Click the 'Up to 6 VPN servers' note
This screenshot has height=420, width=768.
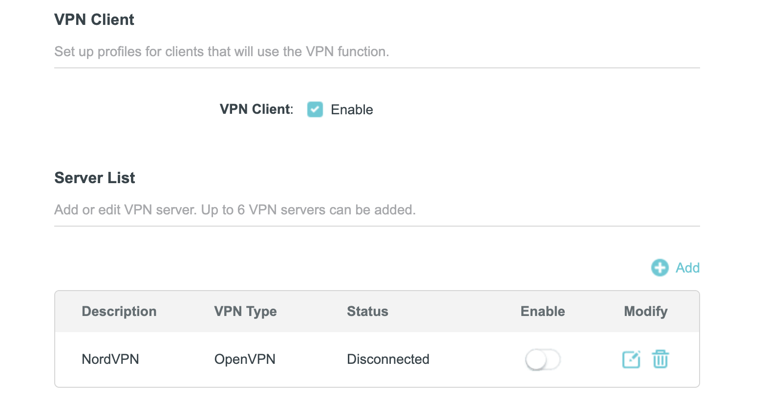pos(308,210)
